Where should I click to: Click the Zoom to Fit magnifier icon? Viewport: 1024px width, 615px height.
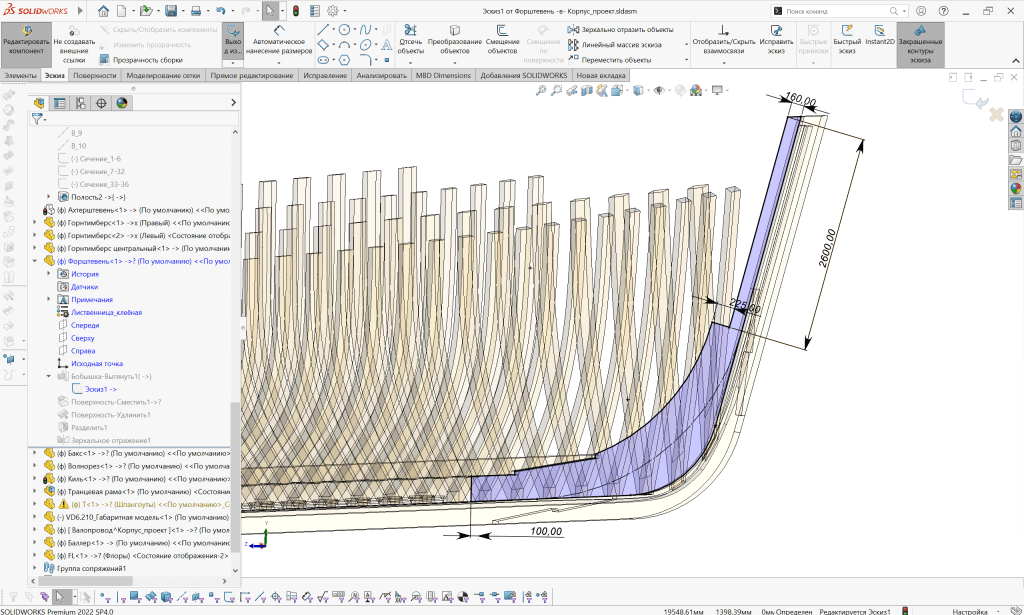(541, 90)
